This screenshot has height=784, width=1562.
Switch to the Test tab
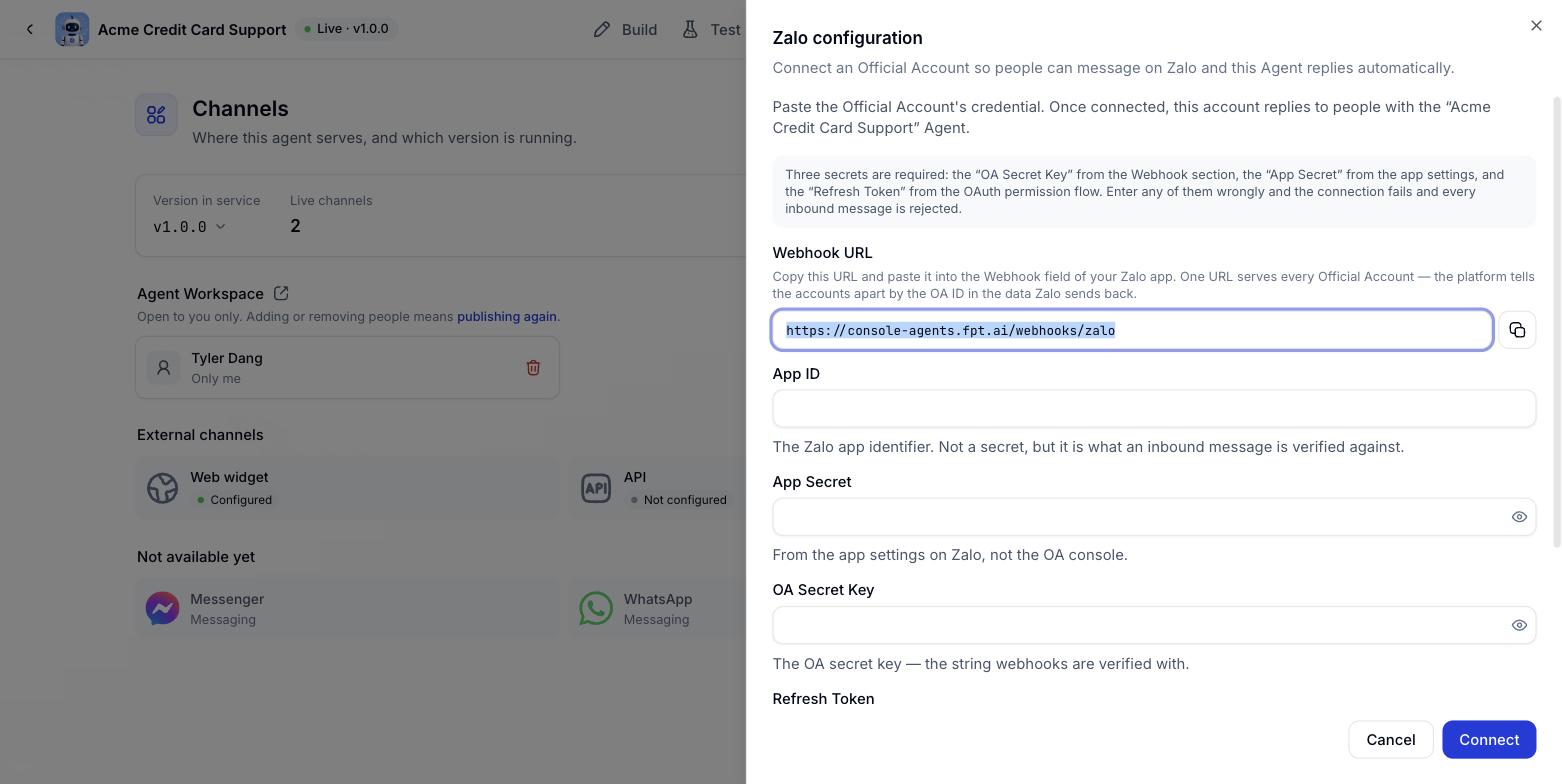(x=711, y=29)
